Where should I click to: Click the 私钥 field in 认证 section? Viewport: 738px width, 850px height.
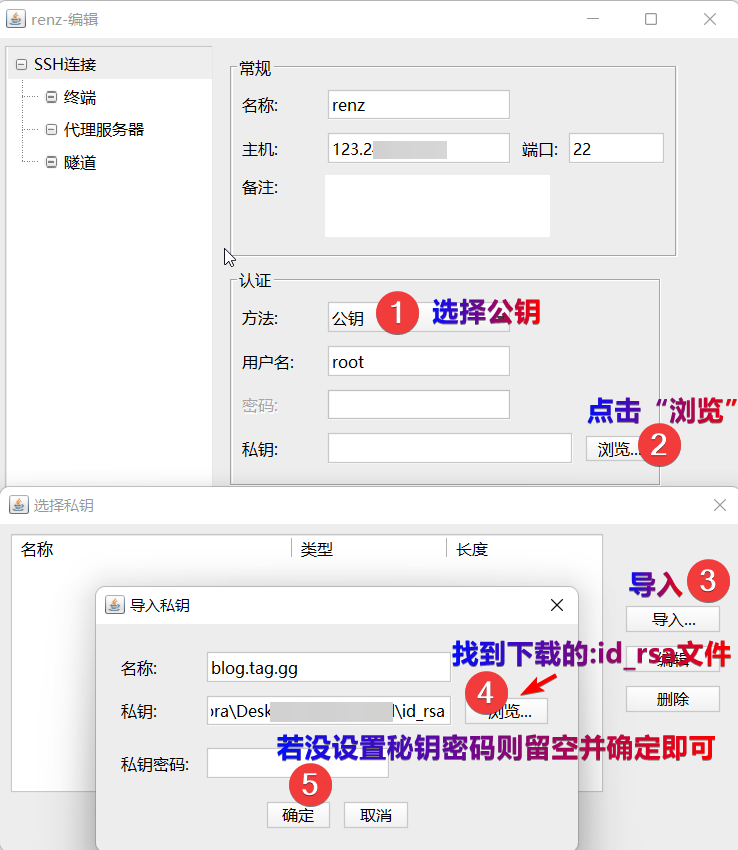click(x=450, y=448)
